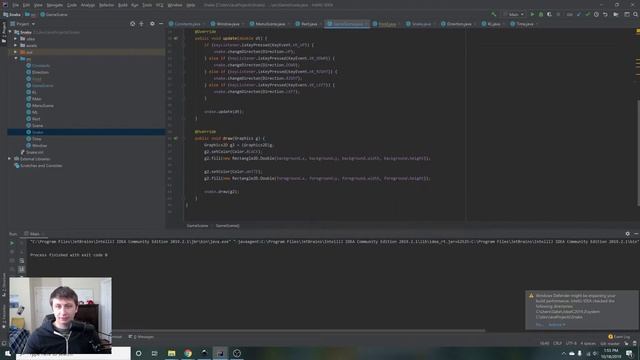Expand the .idea folder arrow

16,39
